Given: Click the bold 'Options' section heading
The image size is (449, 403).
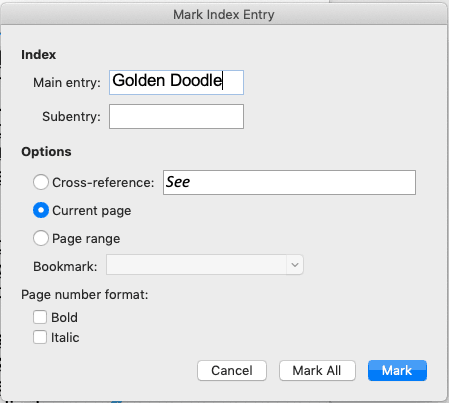Looking at the screenshot, I should coord(46,152).
